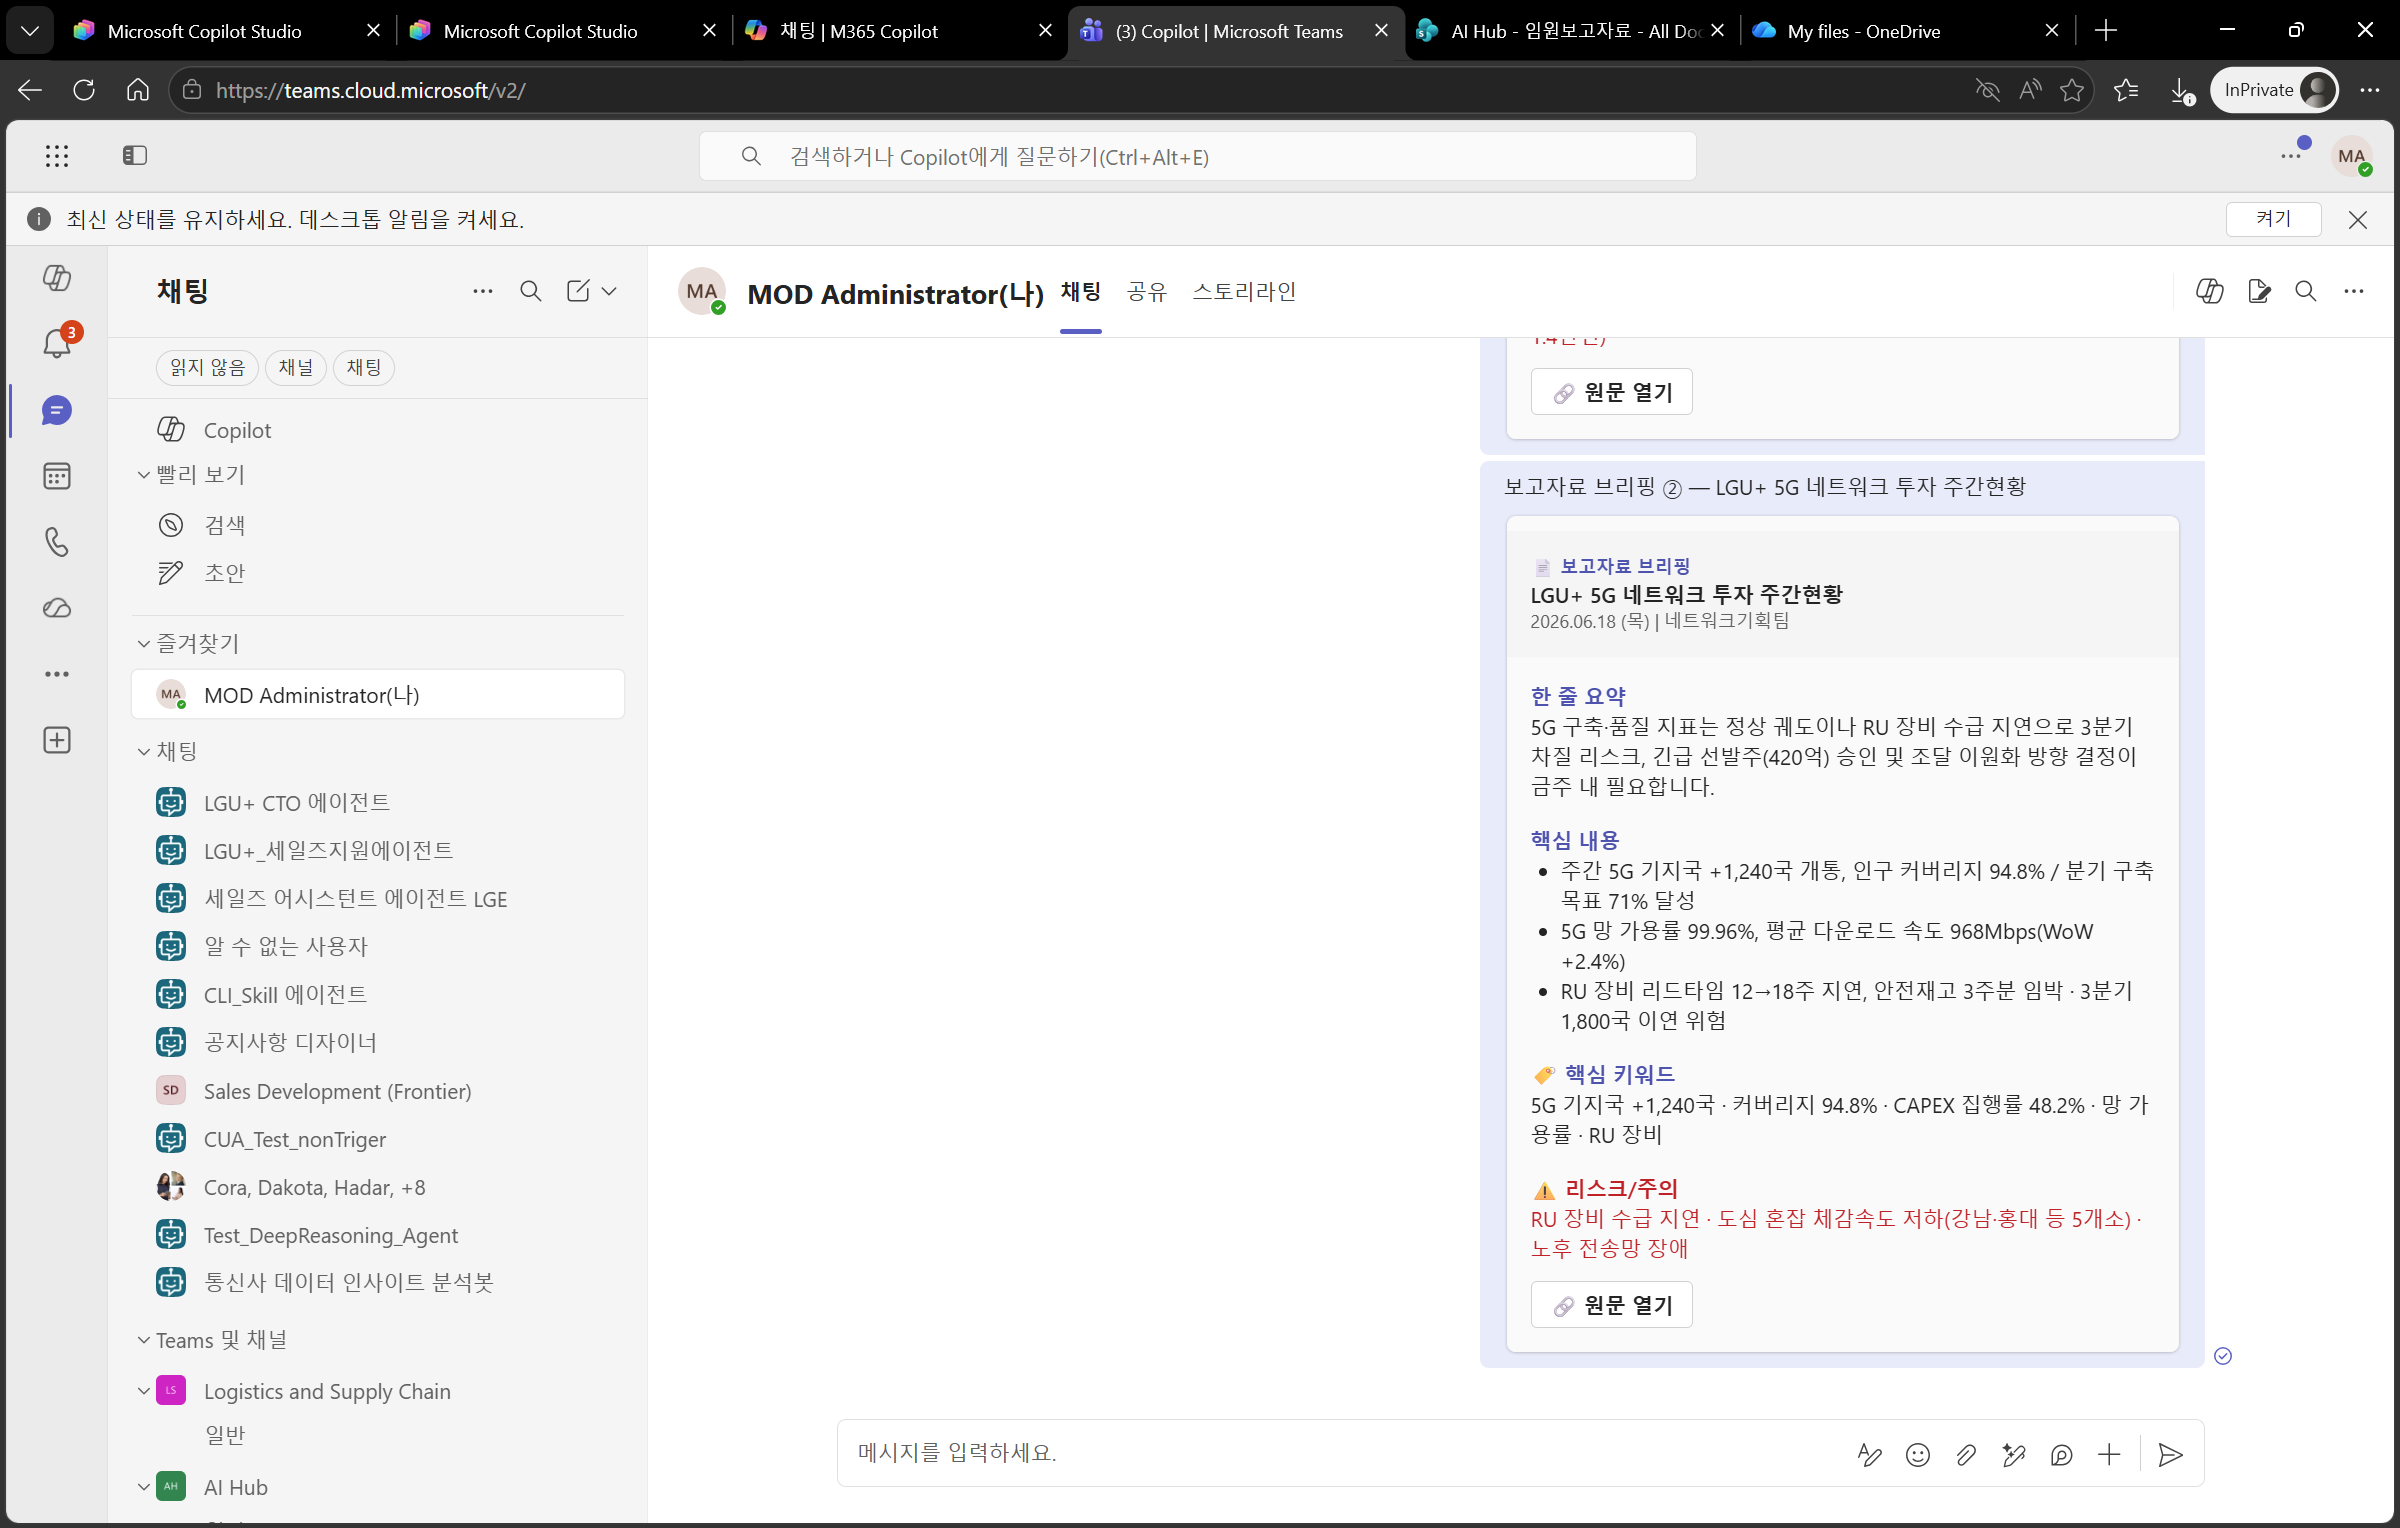
Task: Collapse the Logistics and Supply Chain team
Action: [144, 1391]
